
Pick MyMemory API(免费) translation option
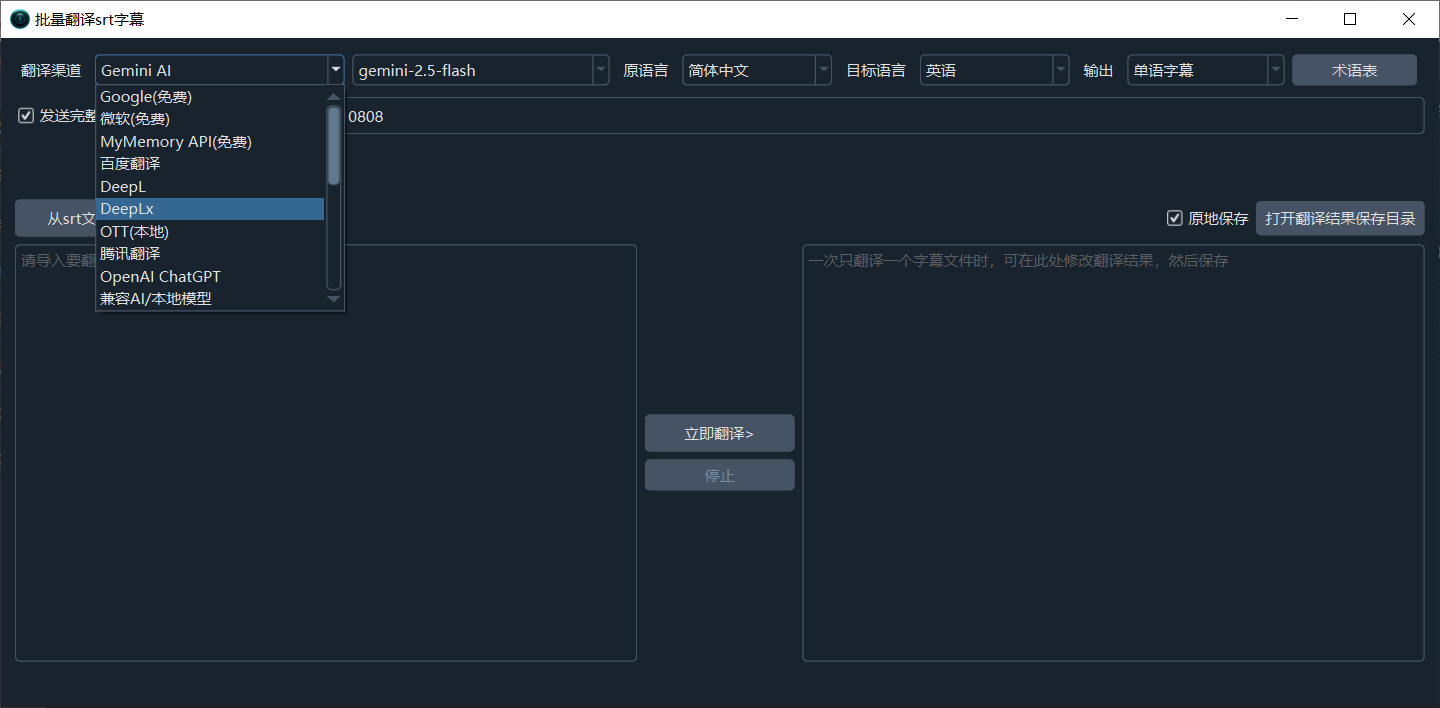pyautogui.click(x=176, y=142)
